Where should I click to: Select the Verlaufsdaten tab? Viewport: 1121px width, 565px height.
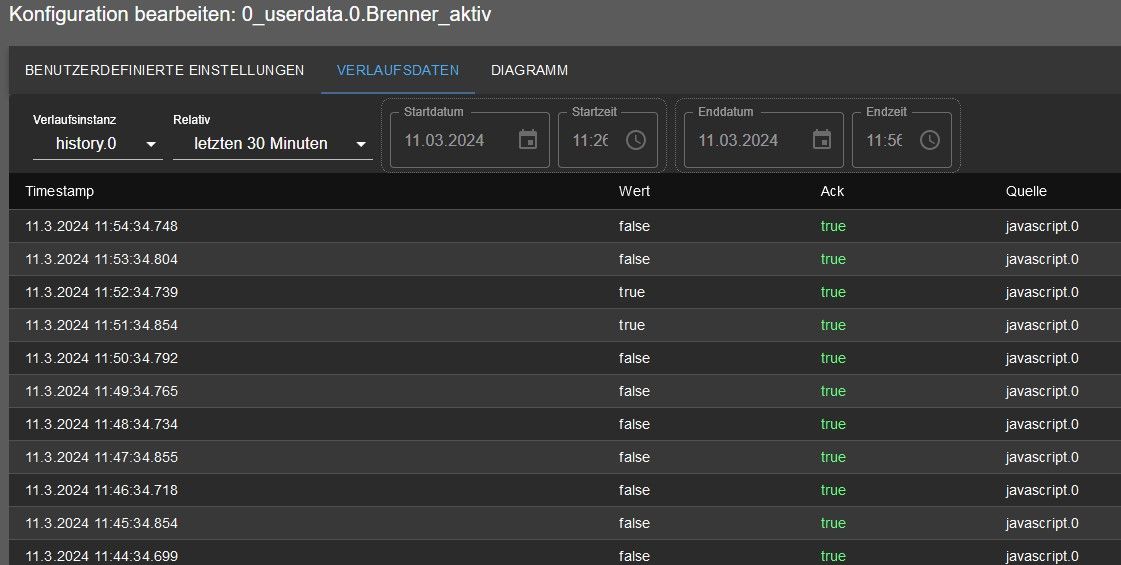pos(397,70)
